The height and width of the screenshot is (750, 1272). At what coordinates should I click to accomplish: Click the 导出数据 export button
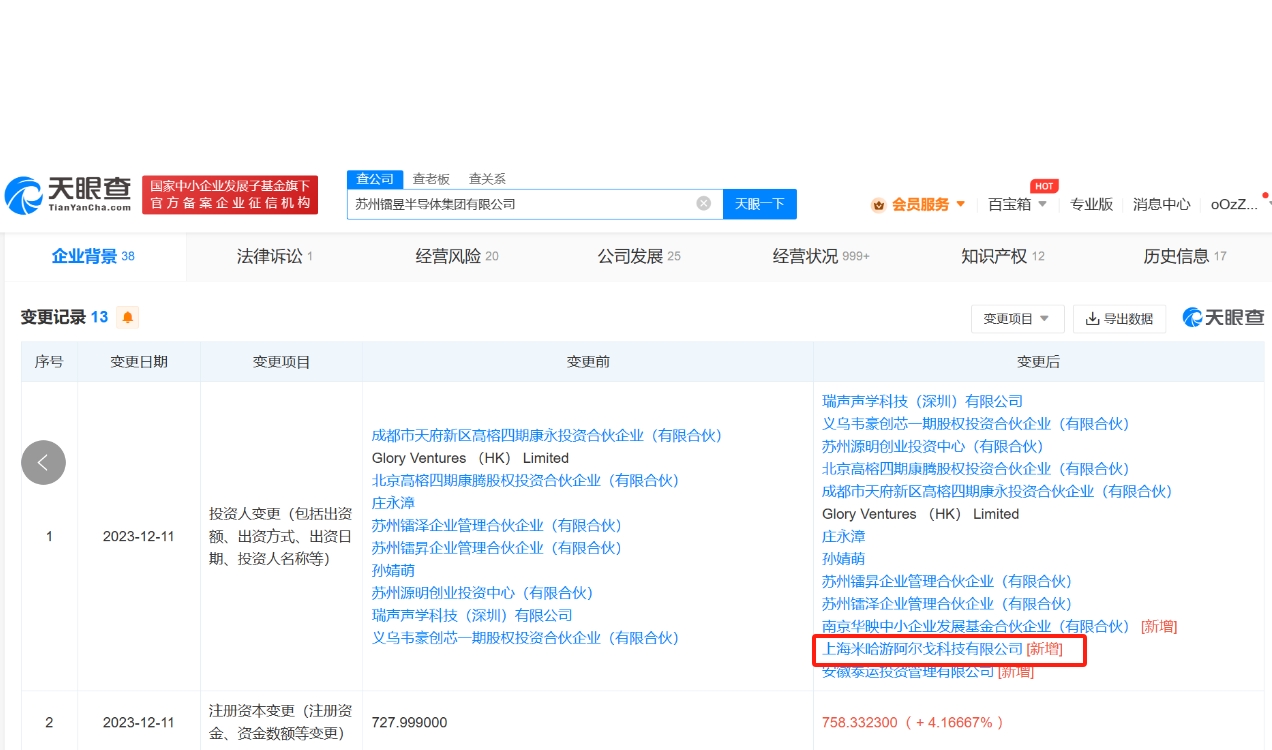coord(1119,318)
